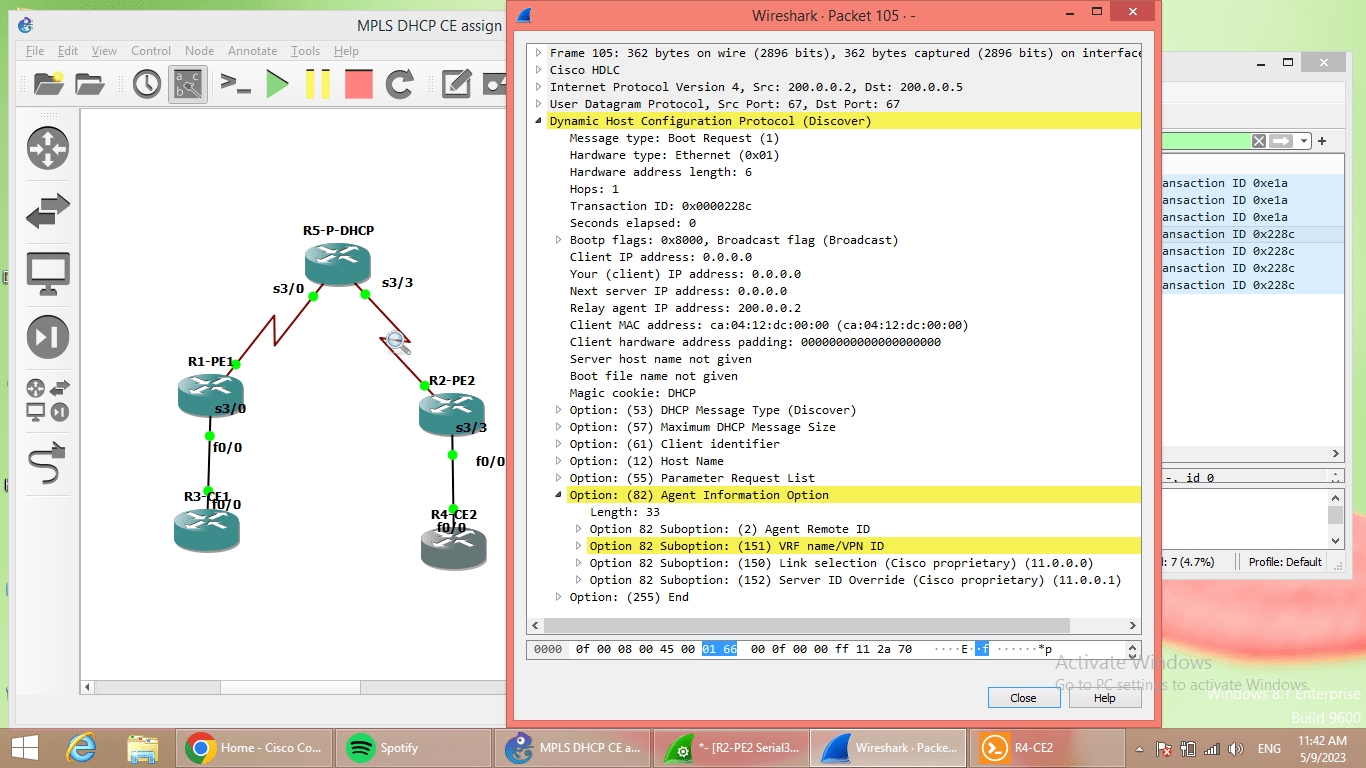Reload all devices using the circular arrow icon
This screenshot has width=1366, height=768.
tap(400, 85)
